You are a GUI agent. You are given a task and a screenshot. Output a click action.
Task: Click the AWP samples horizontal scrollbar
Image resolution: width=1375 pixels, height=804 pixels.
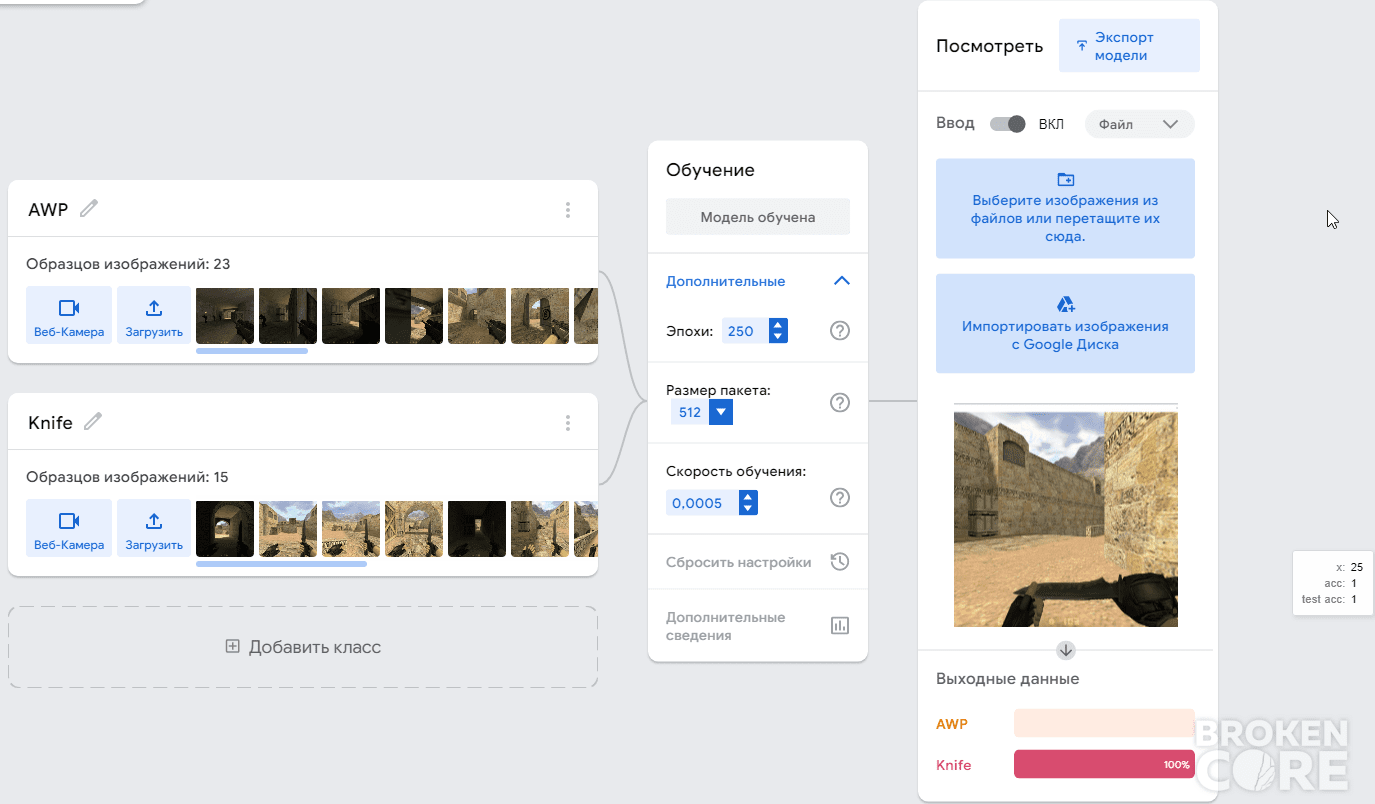coord(252,351)
